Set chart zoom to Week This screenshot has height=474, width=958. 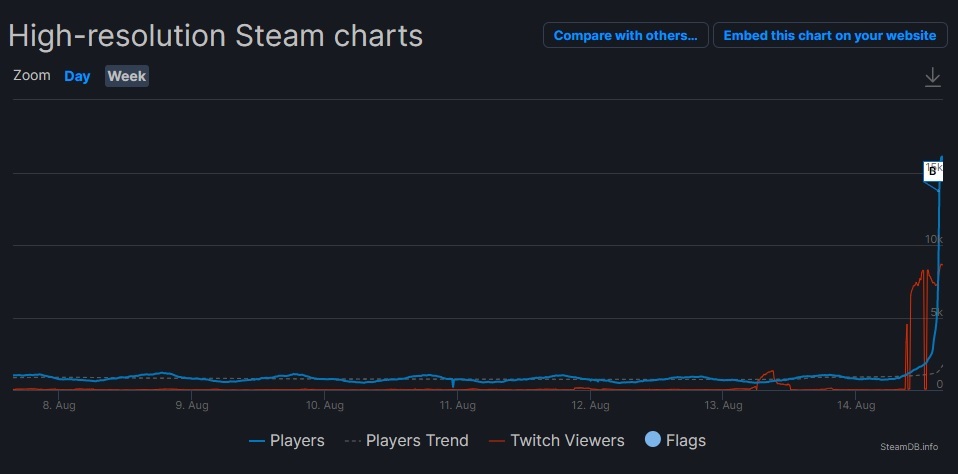coord(127,76)
